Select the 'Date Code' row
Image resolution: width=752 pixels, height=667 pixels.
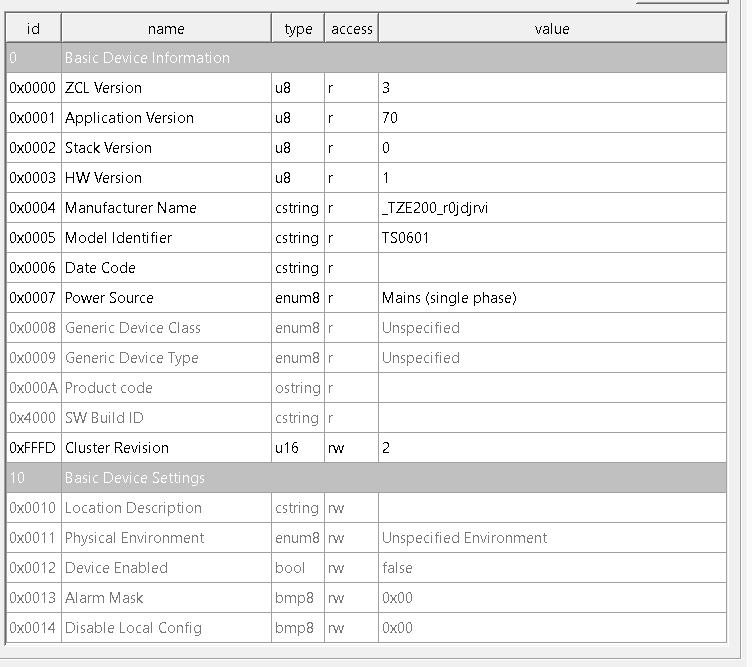(366, 268)
